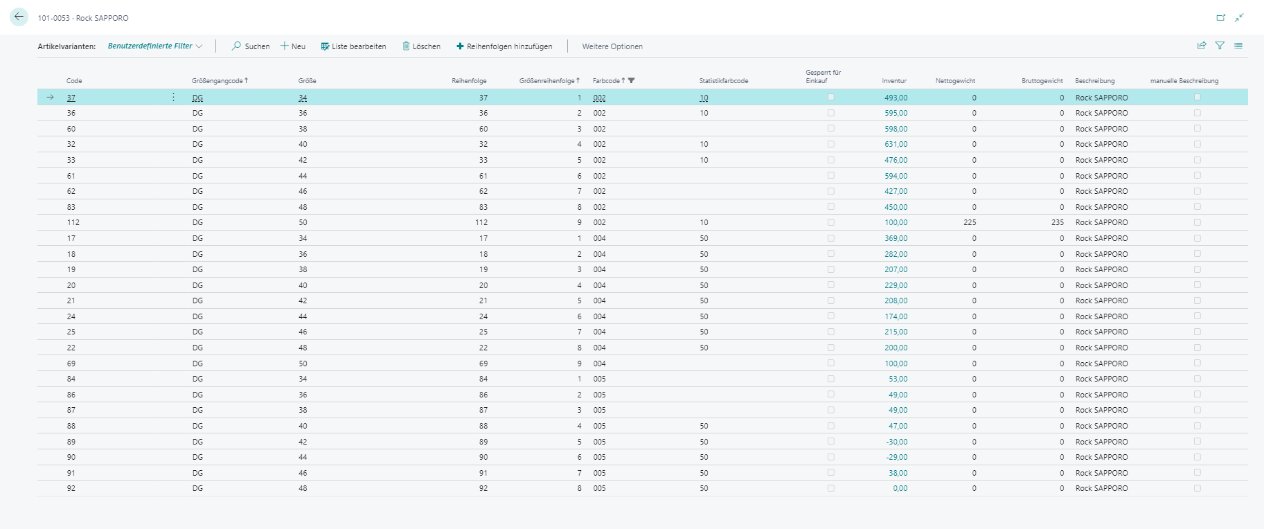The height and width of the screenshot is (529, 1264).
Task: Open Weitere Optionen menu
Action: pos(612,46)
